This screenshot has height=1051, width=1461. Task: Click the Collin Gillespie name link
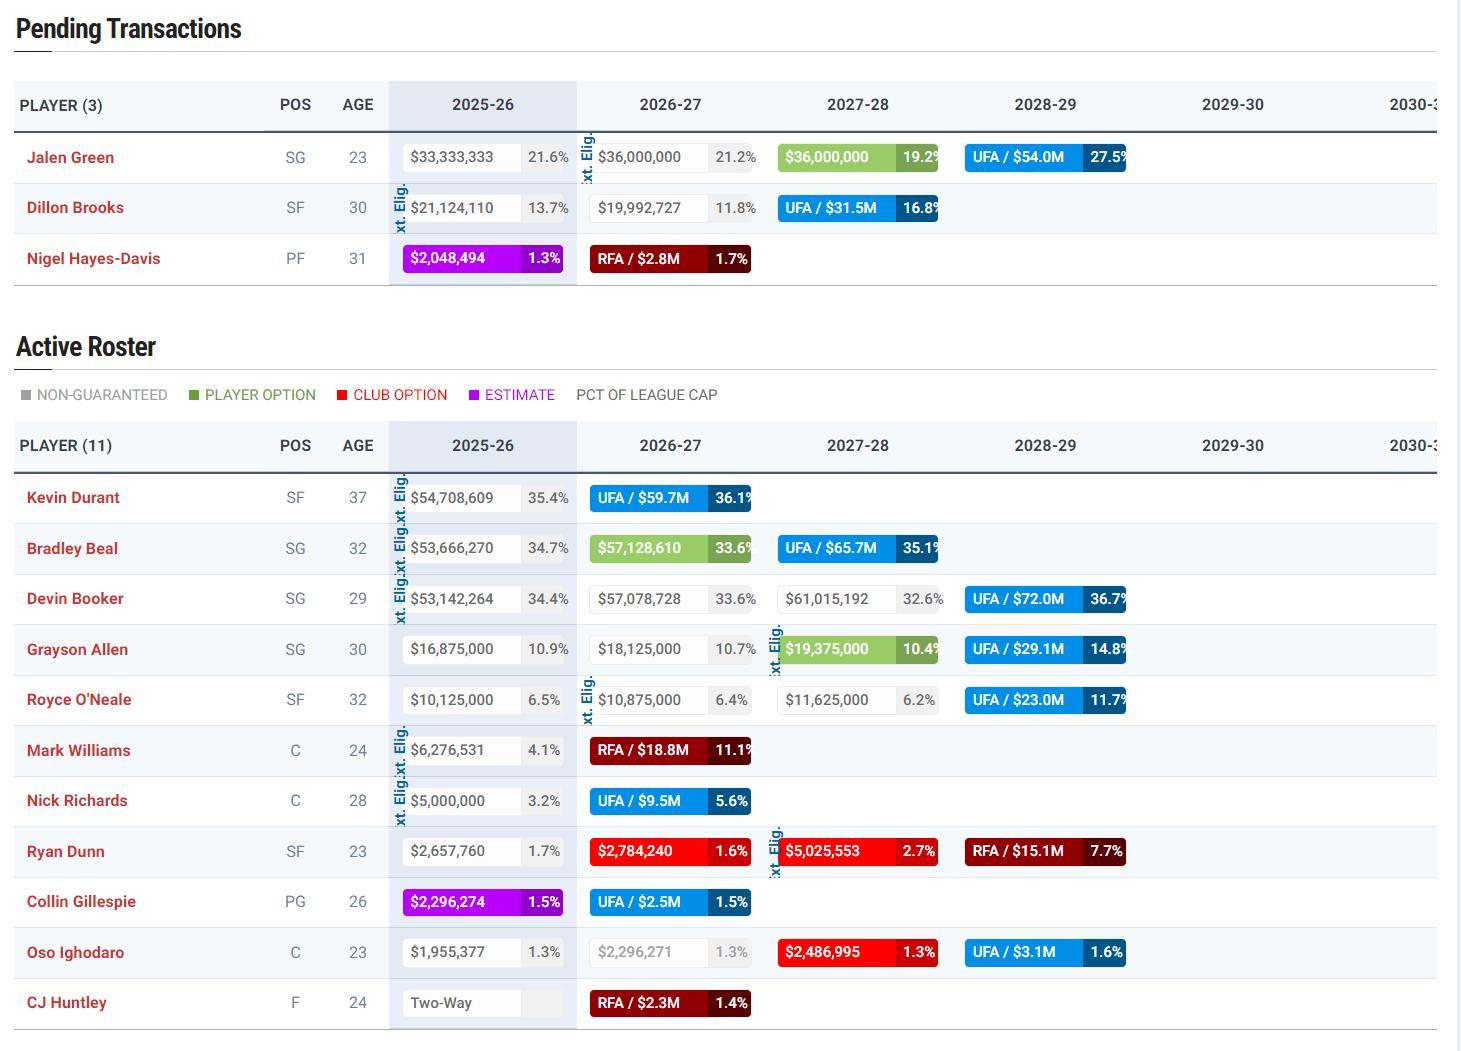pos(81,902)
